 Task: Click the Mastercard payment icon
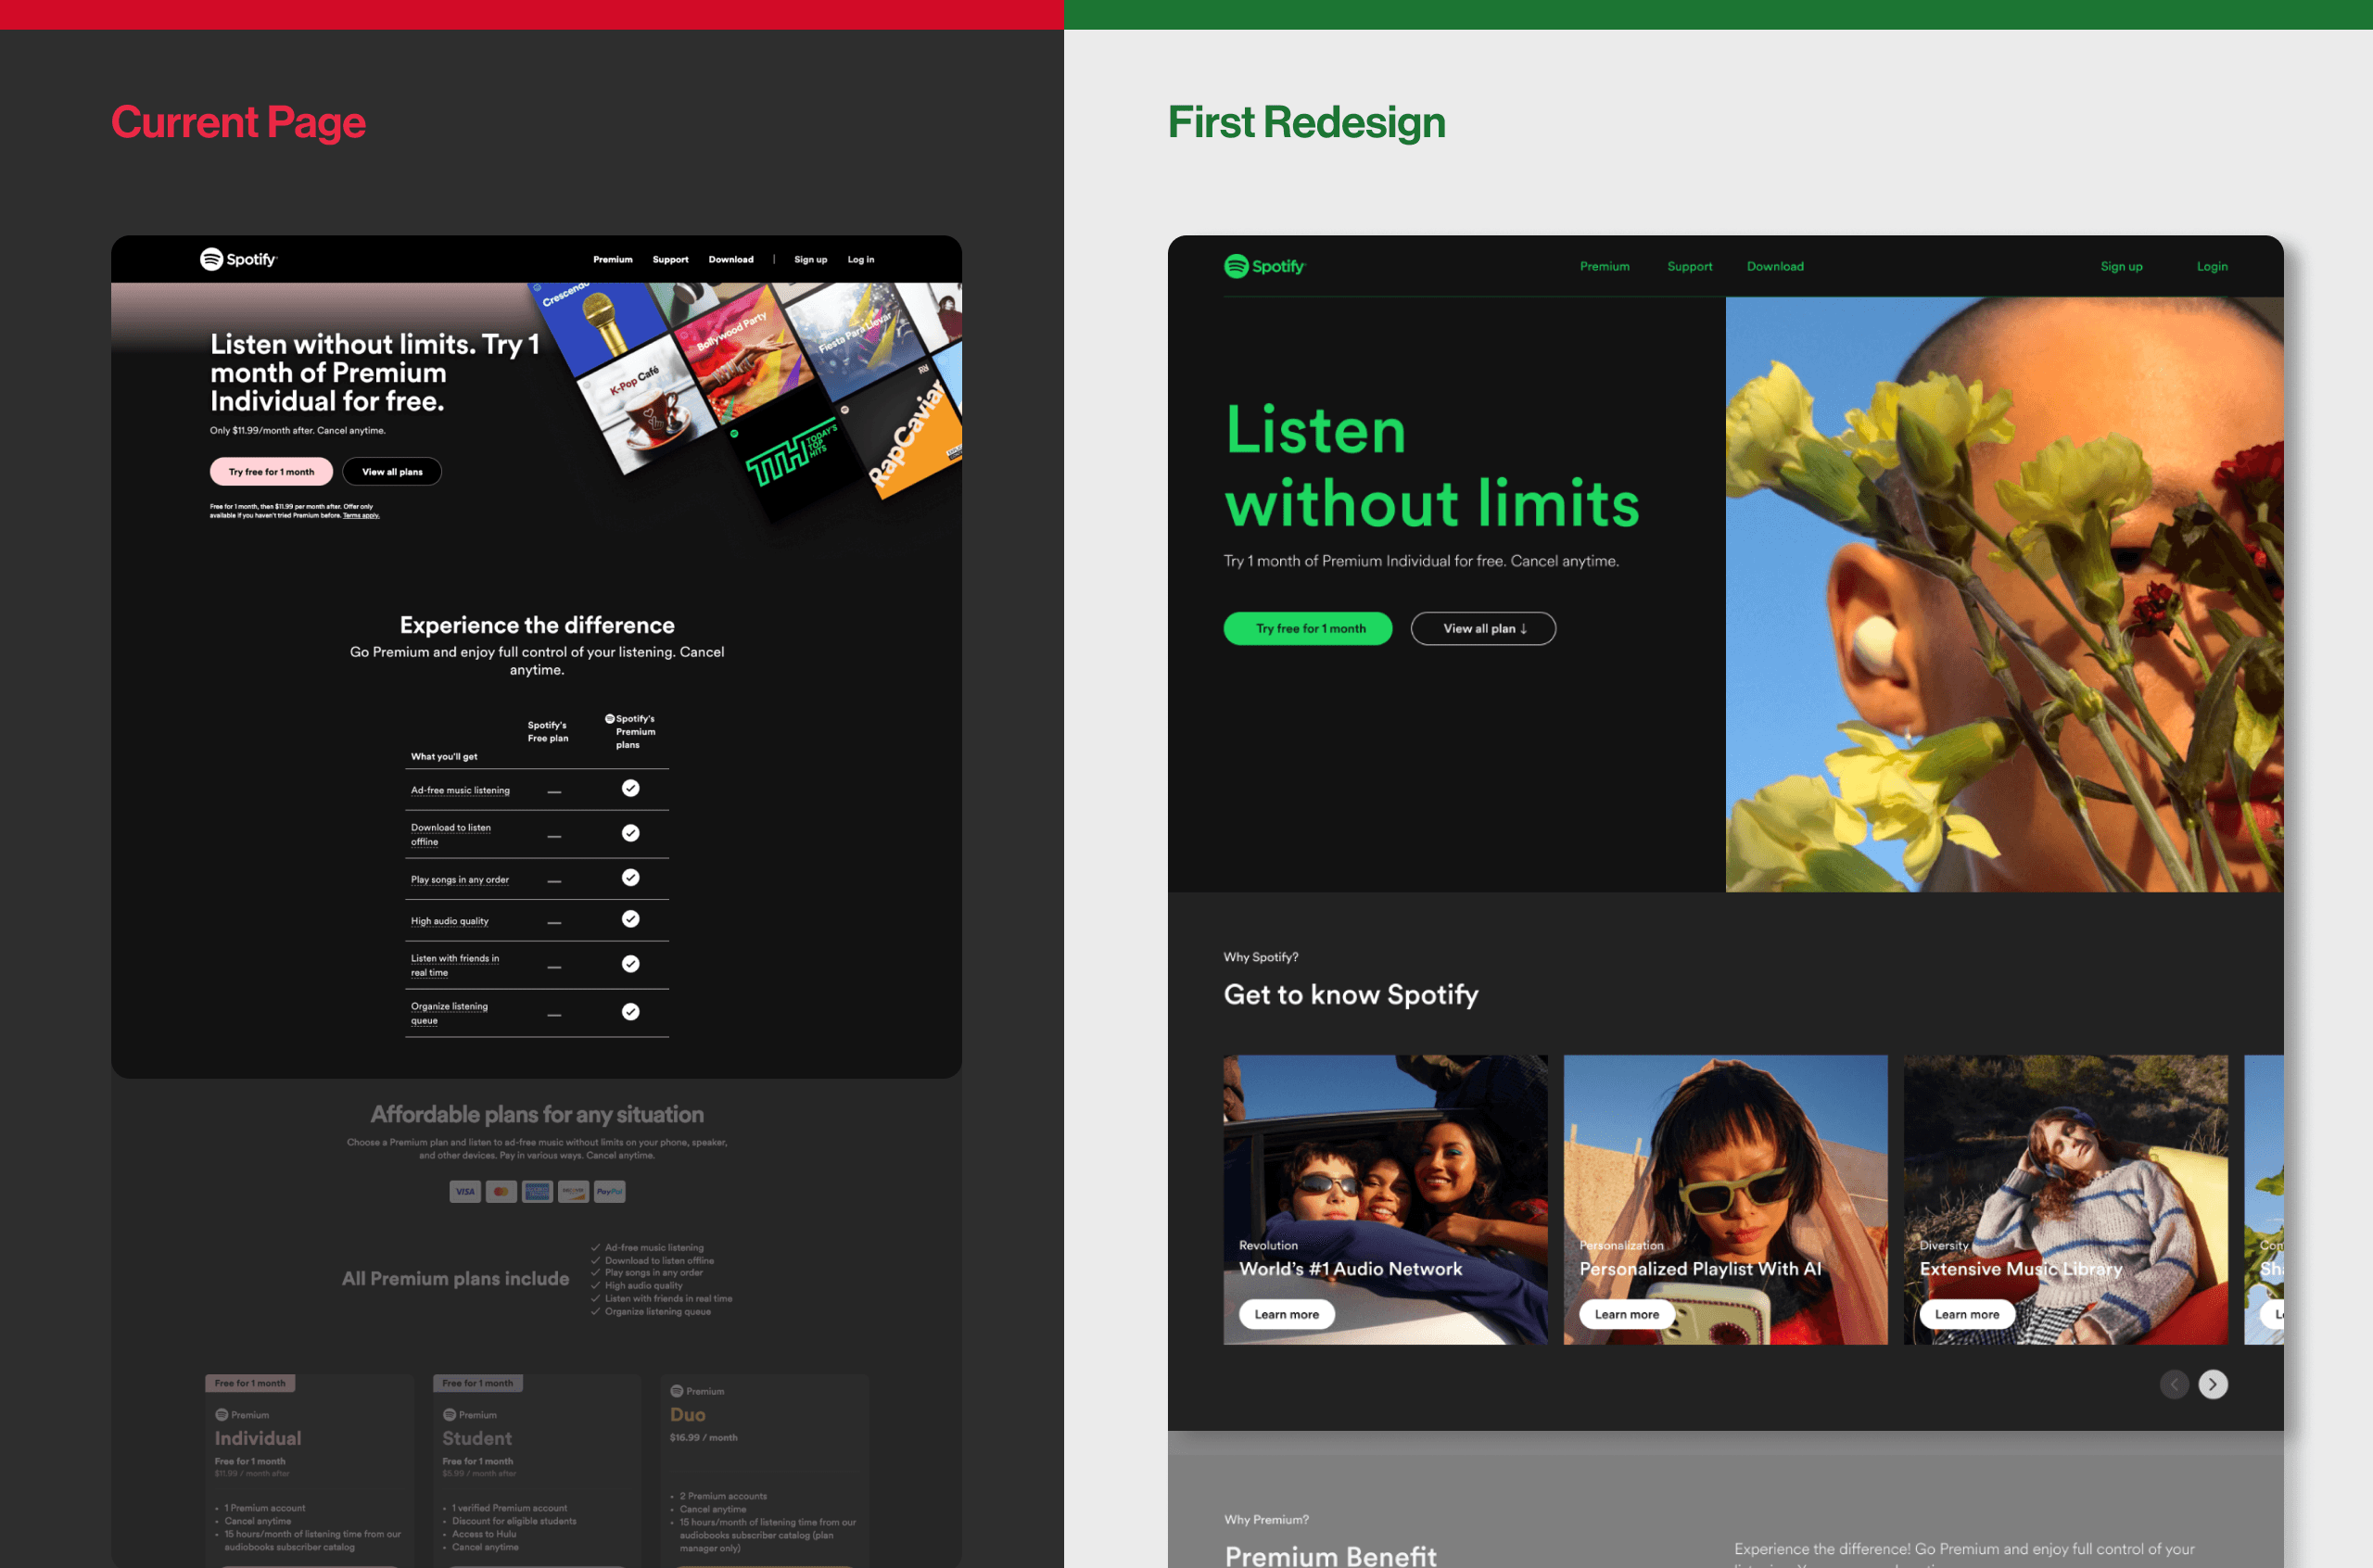tap(501, 1191)
